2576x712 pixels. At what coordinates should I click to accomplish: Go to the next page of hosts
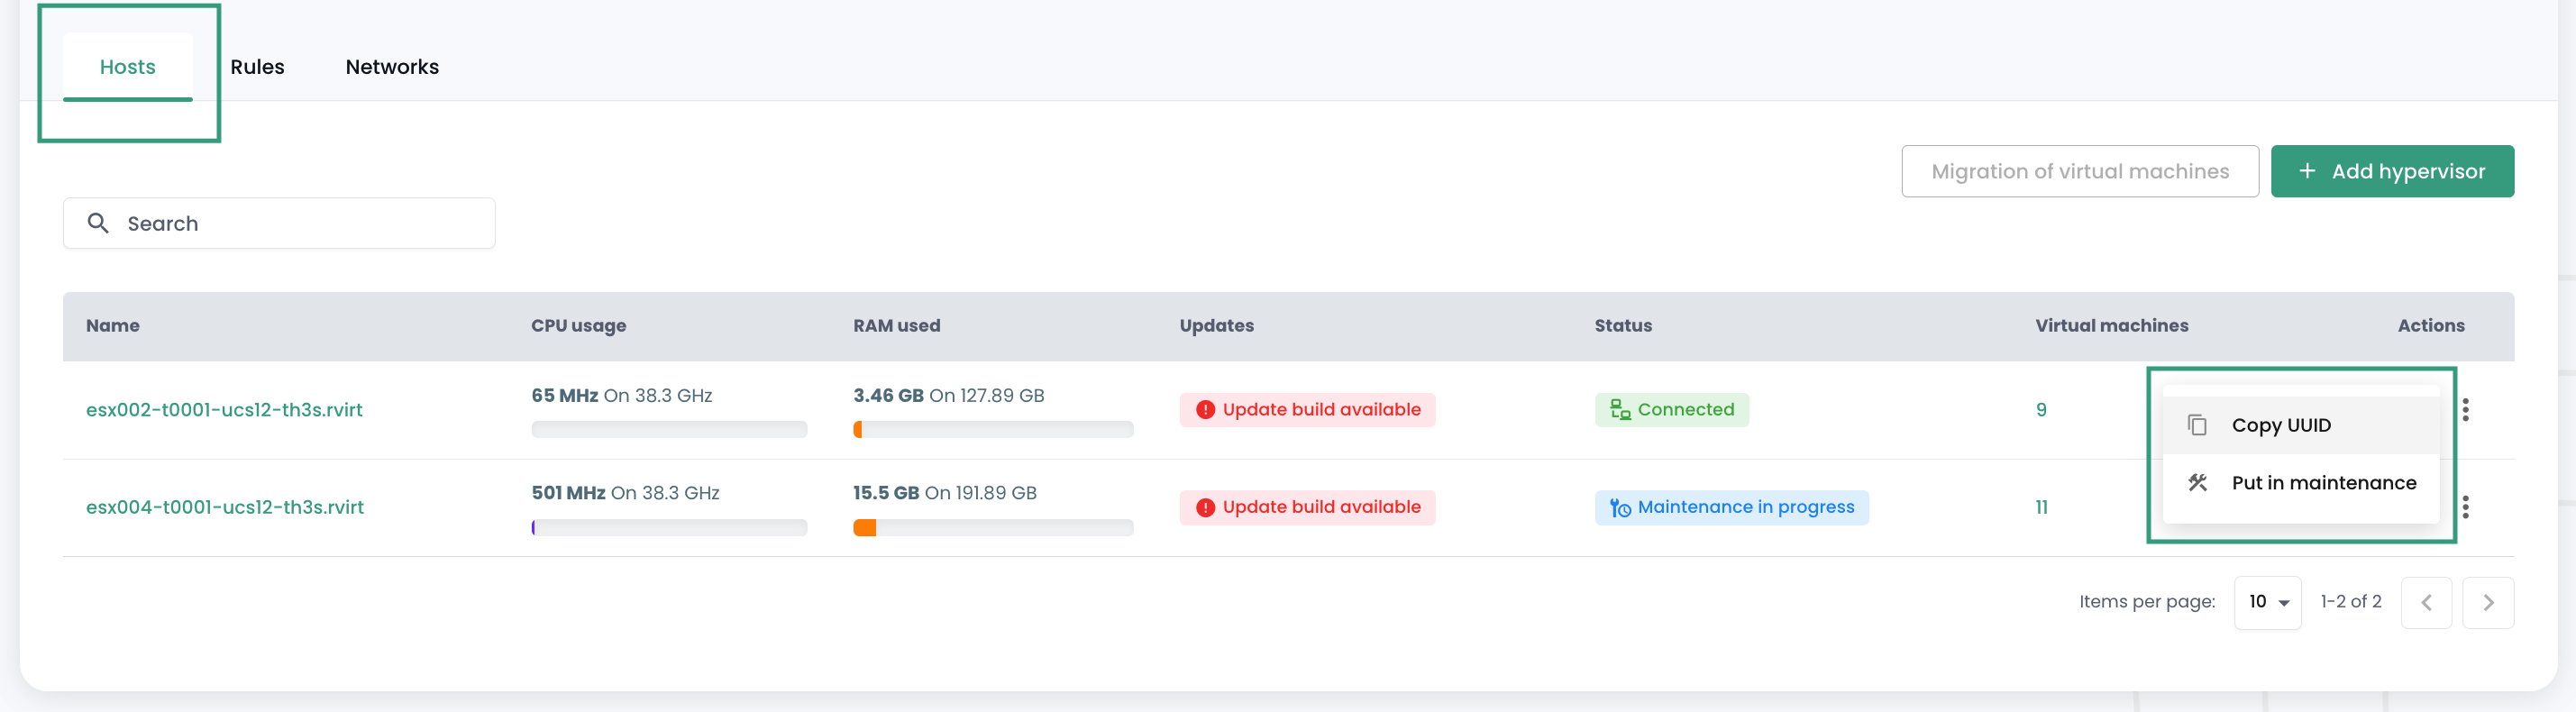2487,602
